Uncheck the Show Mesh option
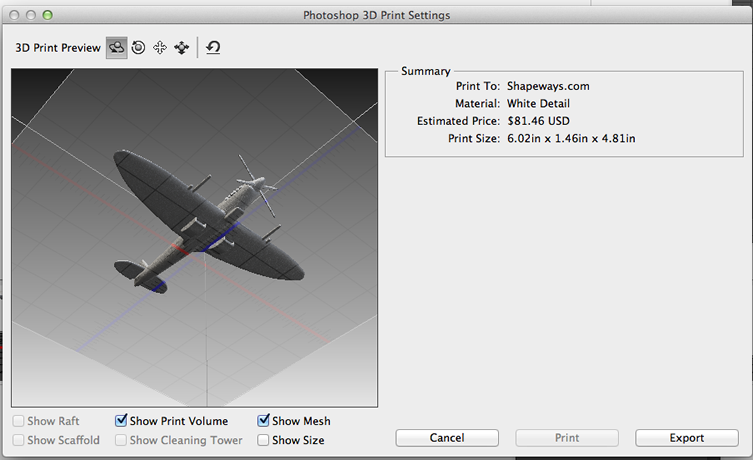 pyautogui.click(x=263, y=421)
